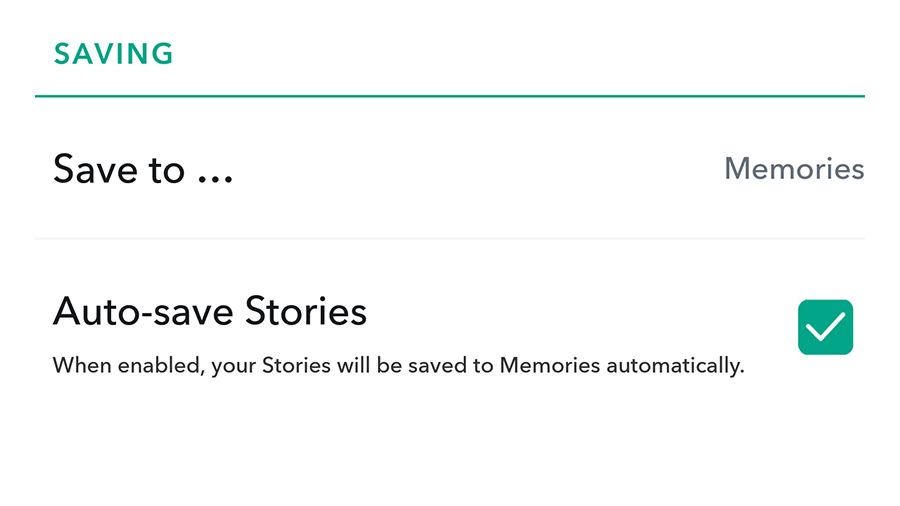Screen dimensions: 900x506
Task: Click the gray divider below Save to
Action: click(449, 239)
